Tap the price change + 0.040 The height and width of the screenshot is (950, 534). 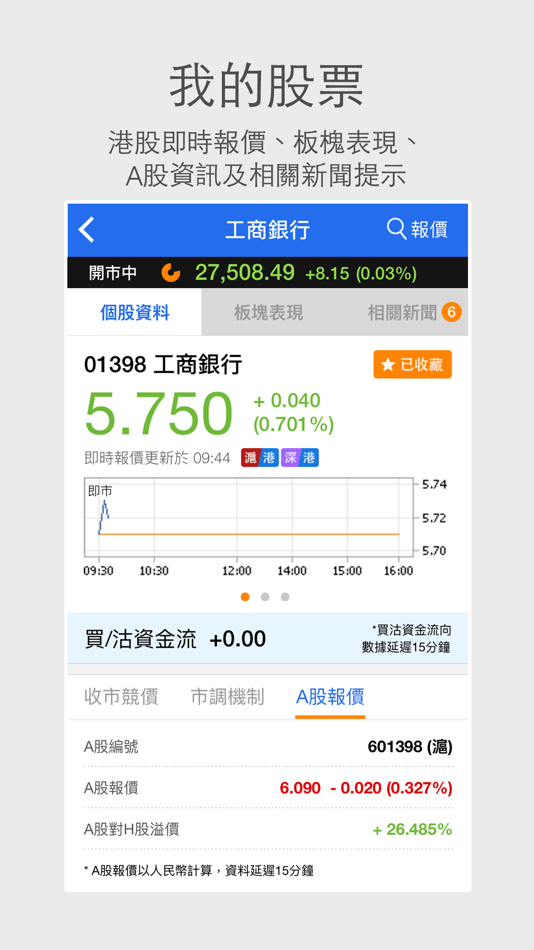pos(287,400)
